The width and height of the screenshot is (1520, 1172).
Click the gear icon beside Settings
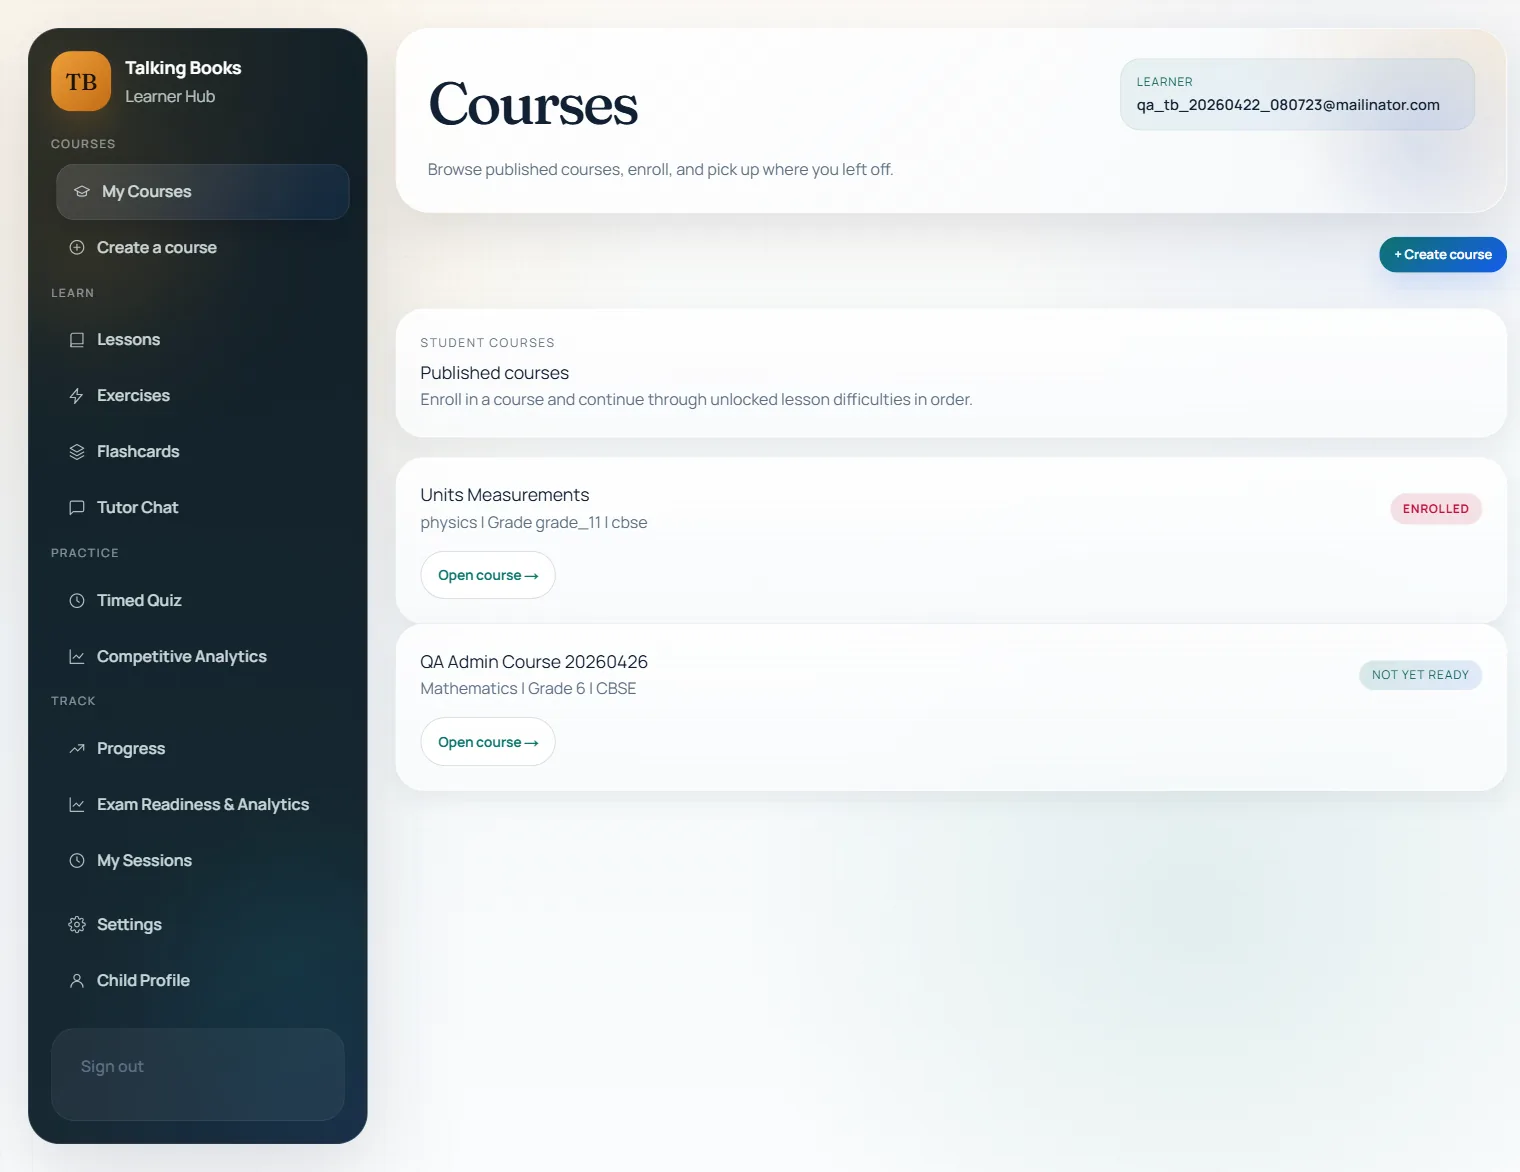77,925
